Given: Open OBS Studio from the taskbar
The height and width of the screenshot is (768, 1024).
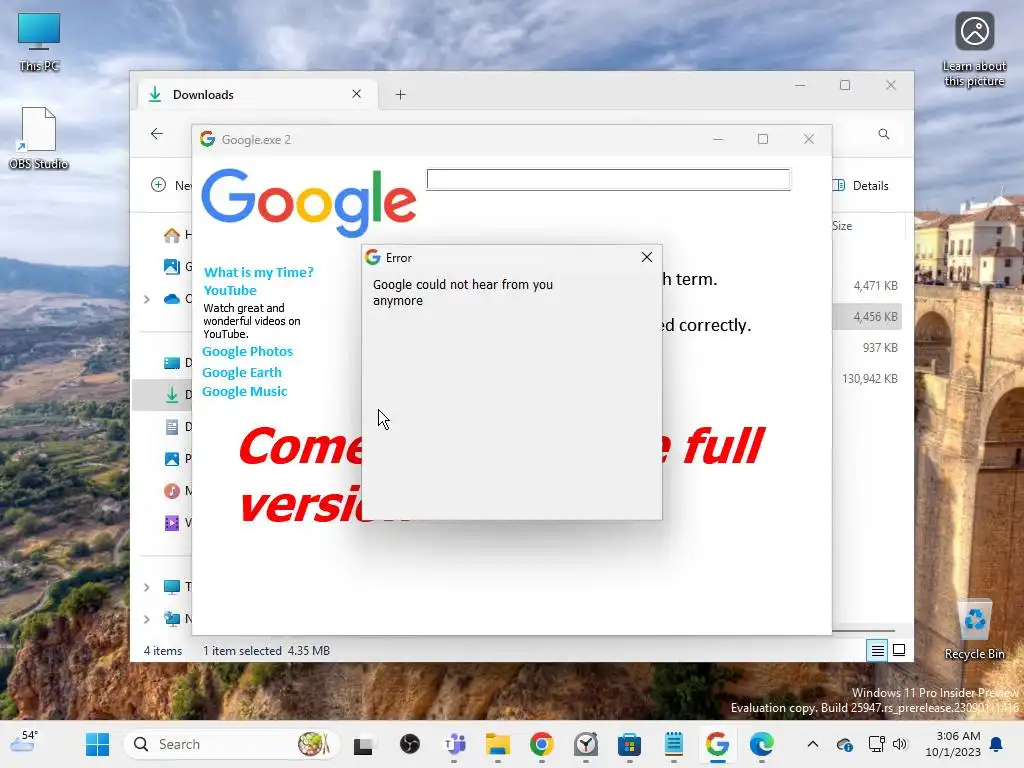Looking at the screenshot, I should click(x=409, y=744).
